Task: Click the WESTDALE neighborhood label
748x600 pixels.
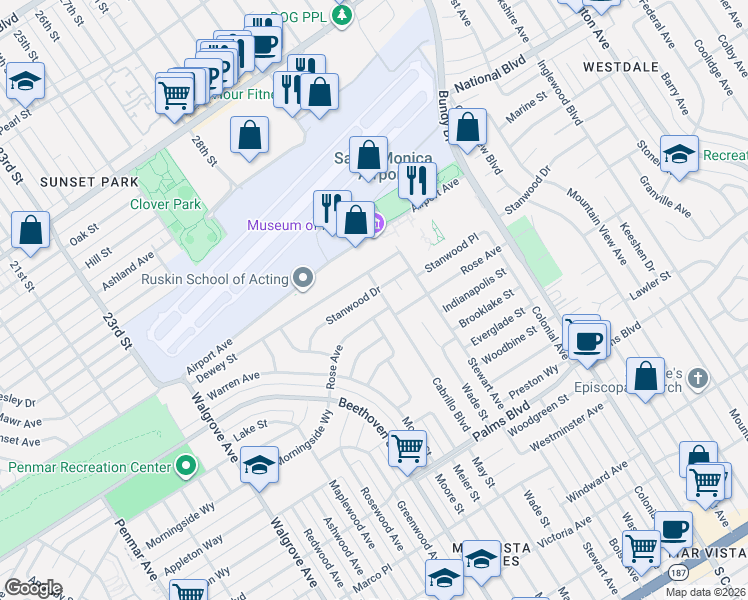Action: pyautogui.click(x=621, y=67)
